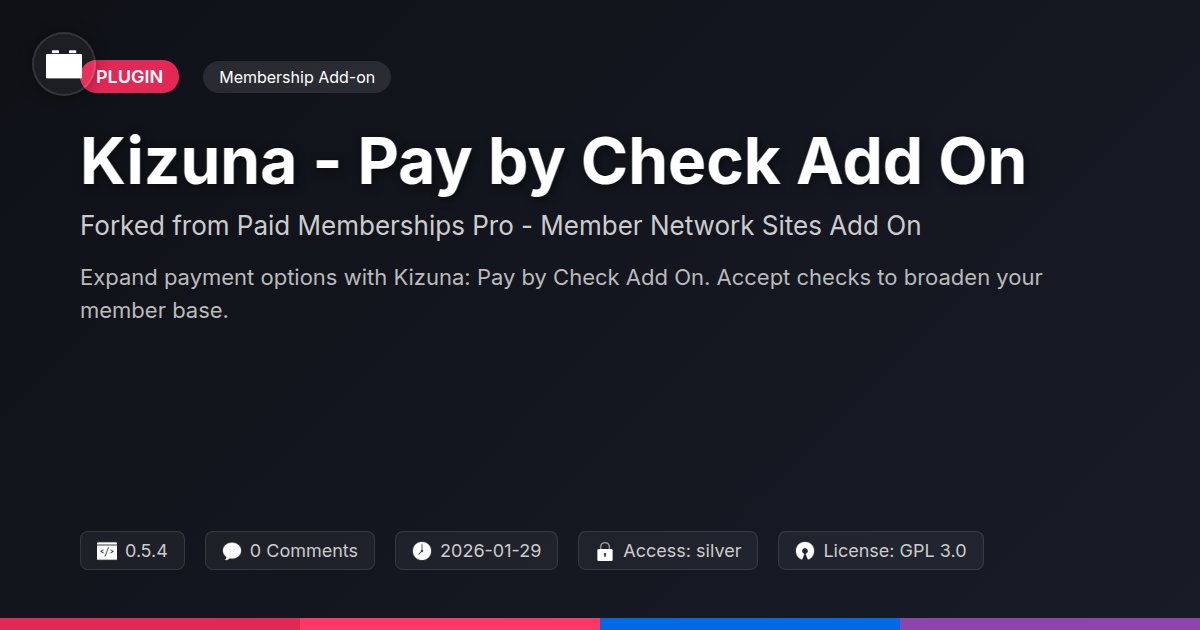Viewport: 1200px width, 630px height.
Task: Open the 0 Comments link
Action: (x=290, y=551)
